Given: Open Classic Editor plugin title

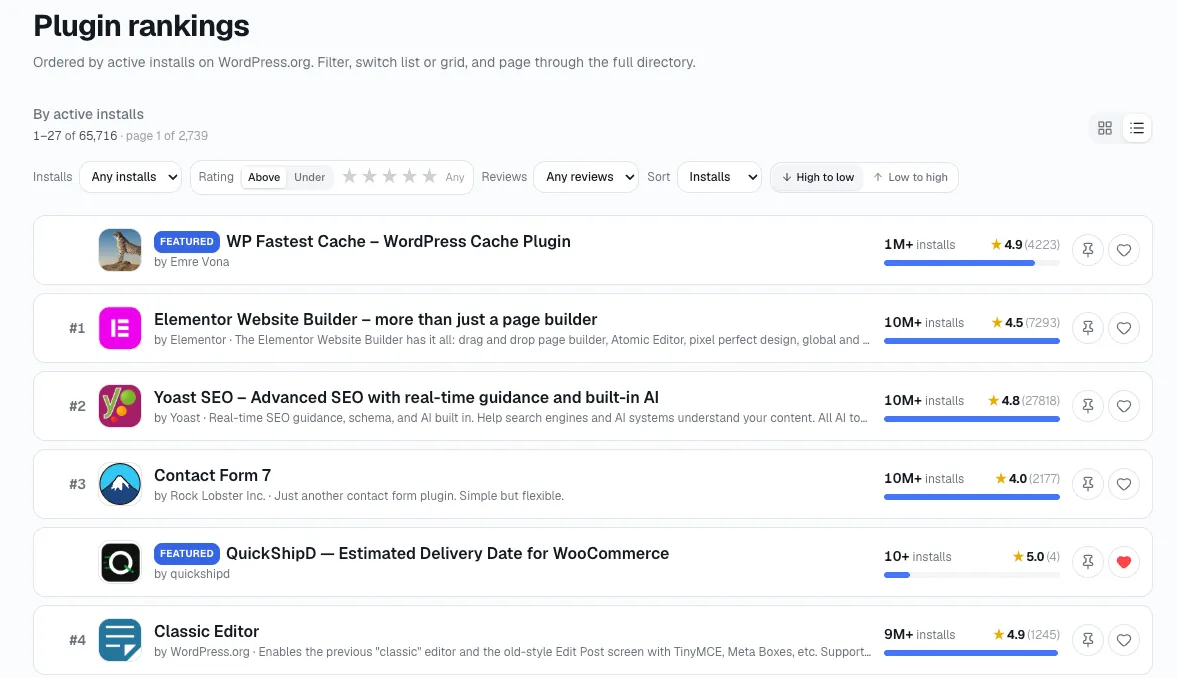Looking at the screenshot, I should click(x=206, y=632).
